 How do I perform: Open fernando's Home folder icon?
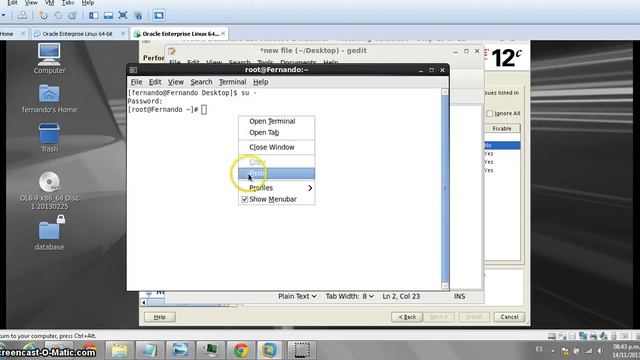(49, 99)
